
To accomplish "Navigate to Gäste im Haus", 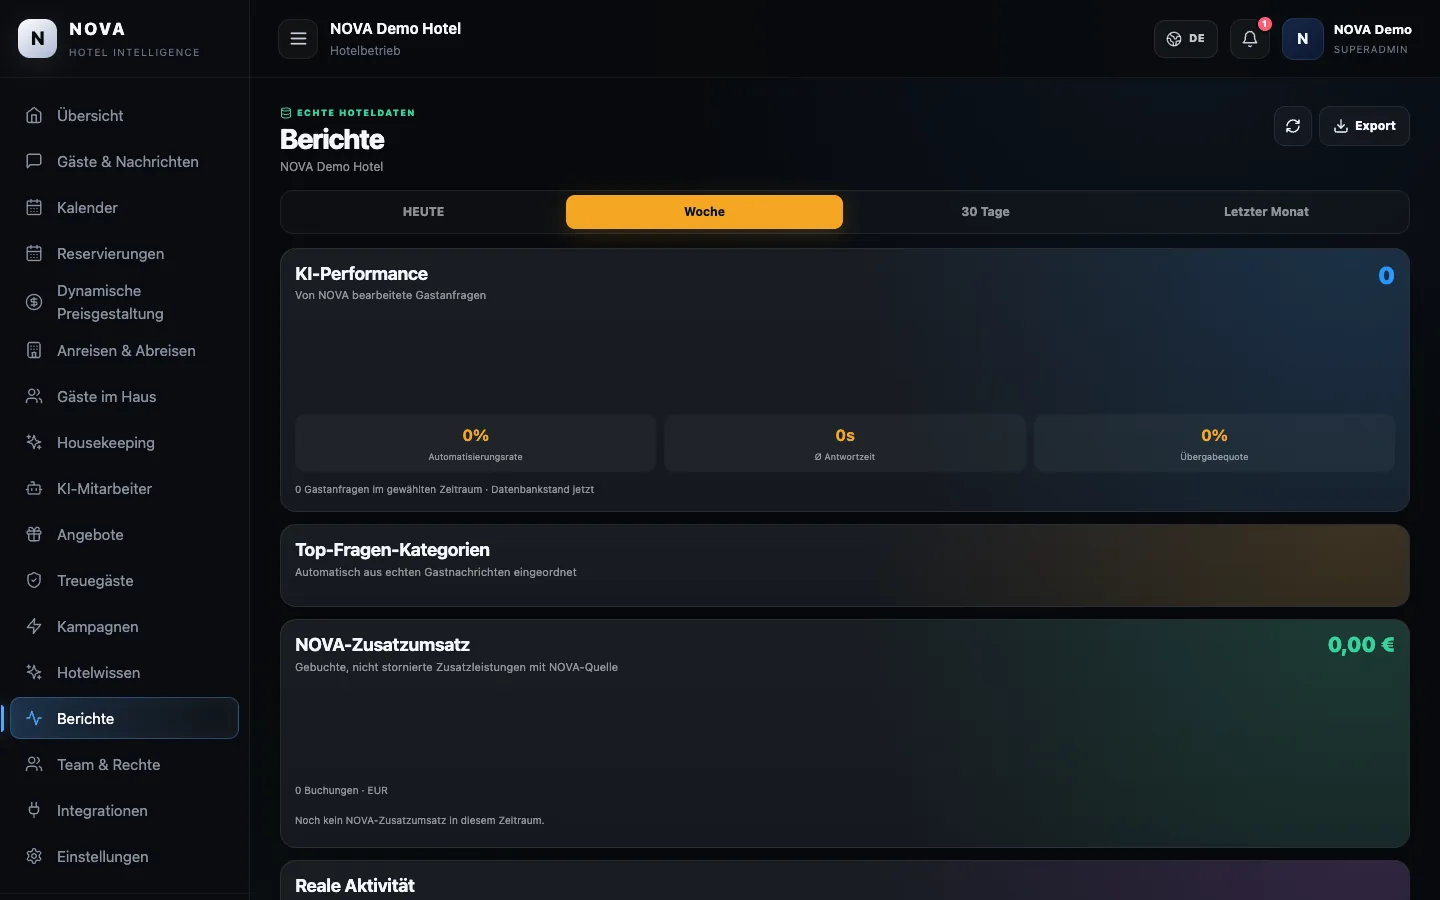I will click(124, 397).
